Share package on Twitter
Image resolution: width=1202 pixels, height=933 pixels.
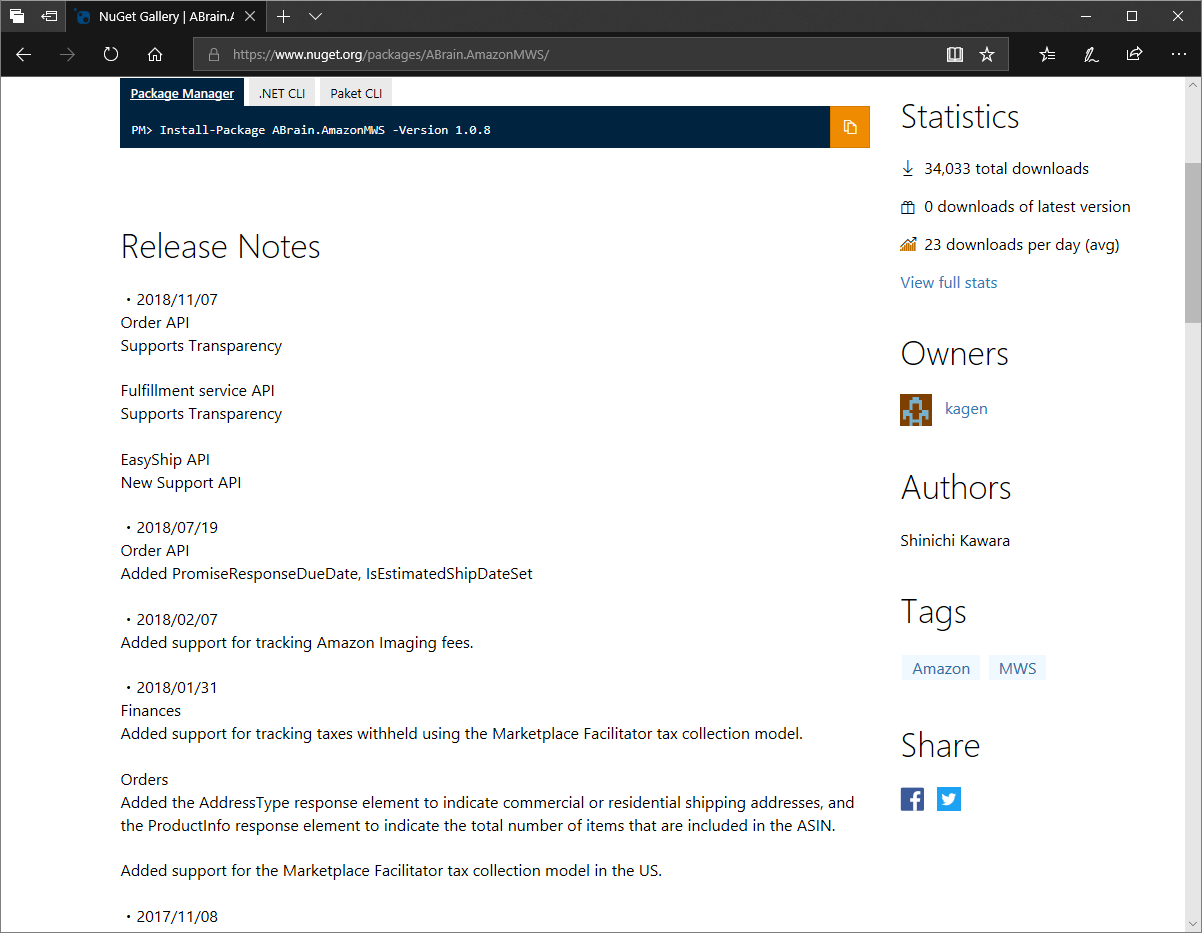click(x=949, y=799)
